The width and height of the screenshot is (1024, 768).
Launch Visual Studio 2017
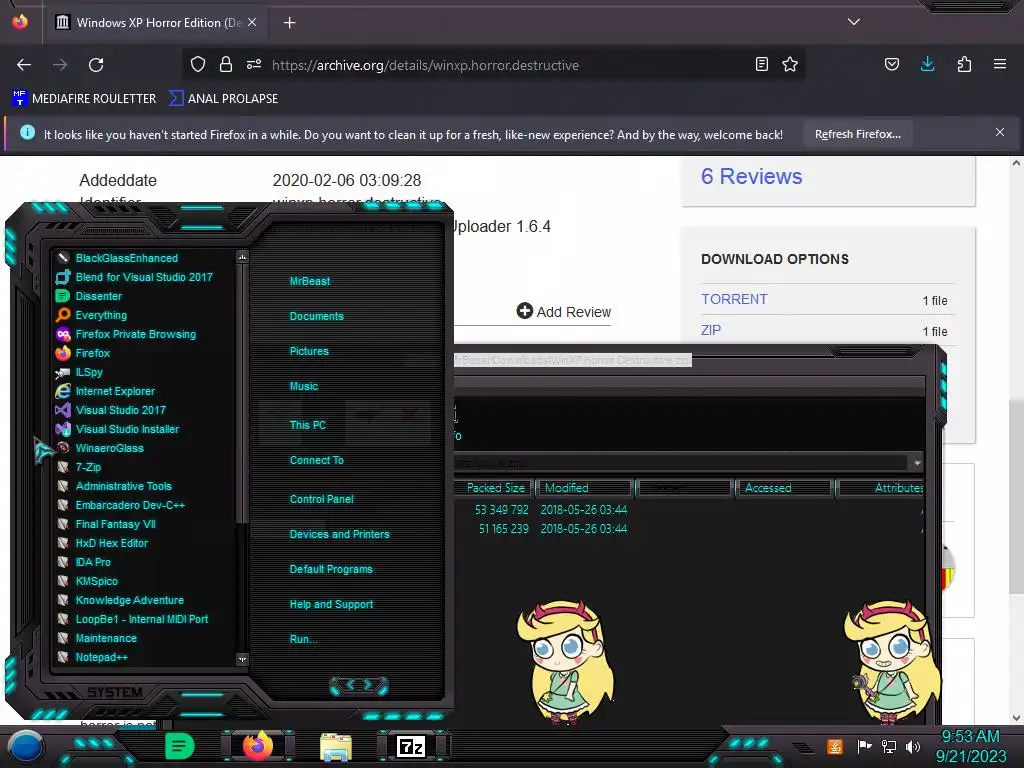tap(112, 410)
